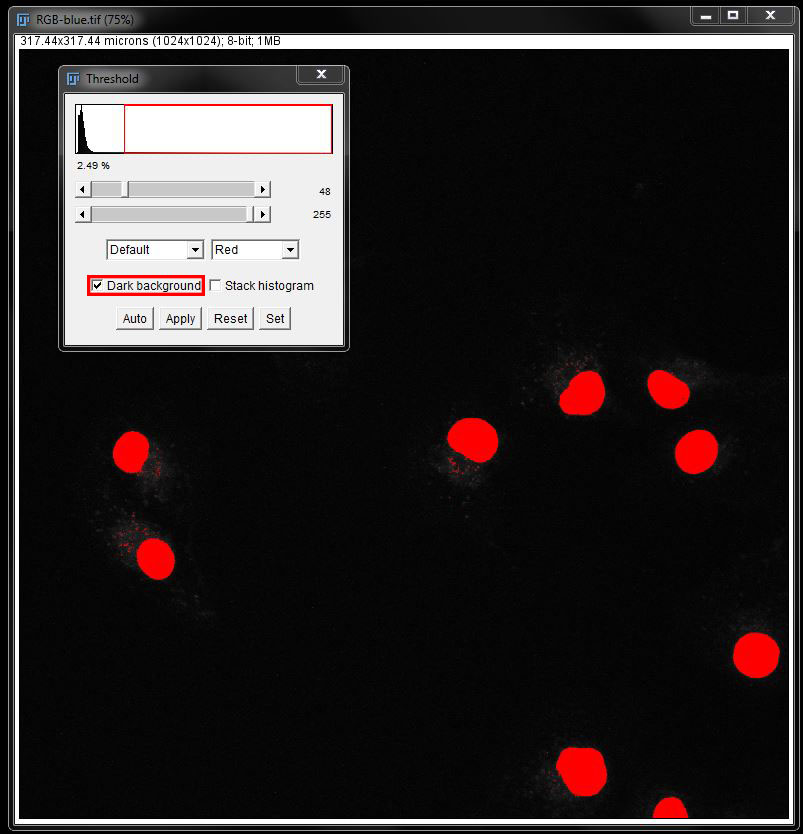Click left arrow of the minimum threshold slider
The height and width of the screenshot is (834, 803).
pos(83,189)
